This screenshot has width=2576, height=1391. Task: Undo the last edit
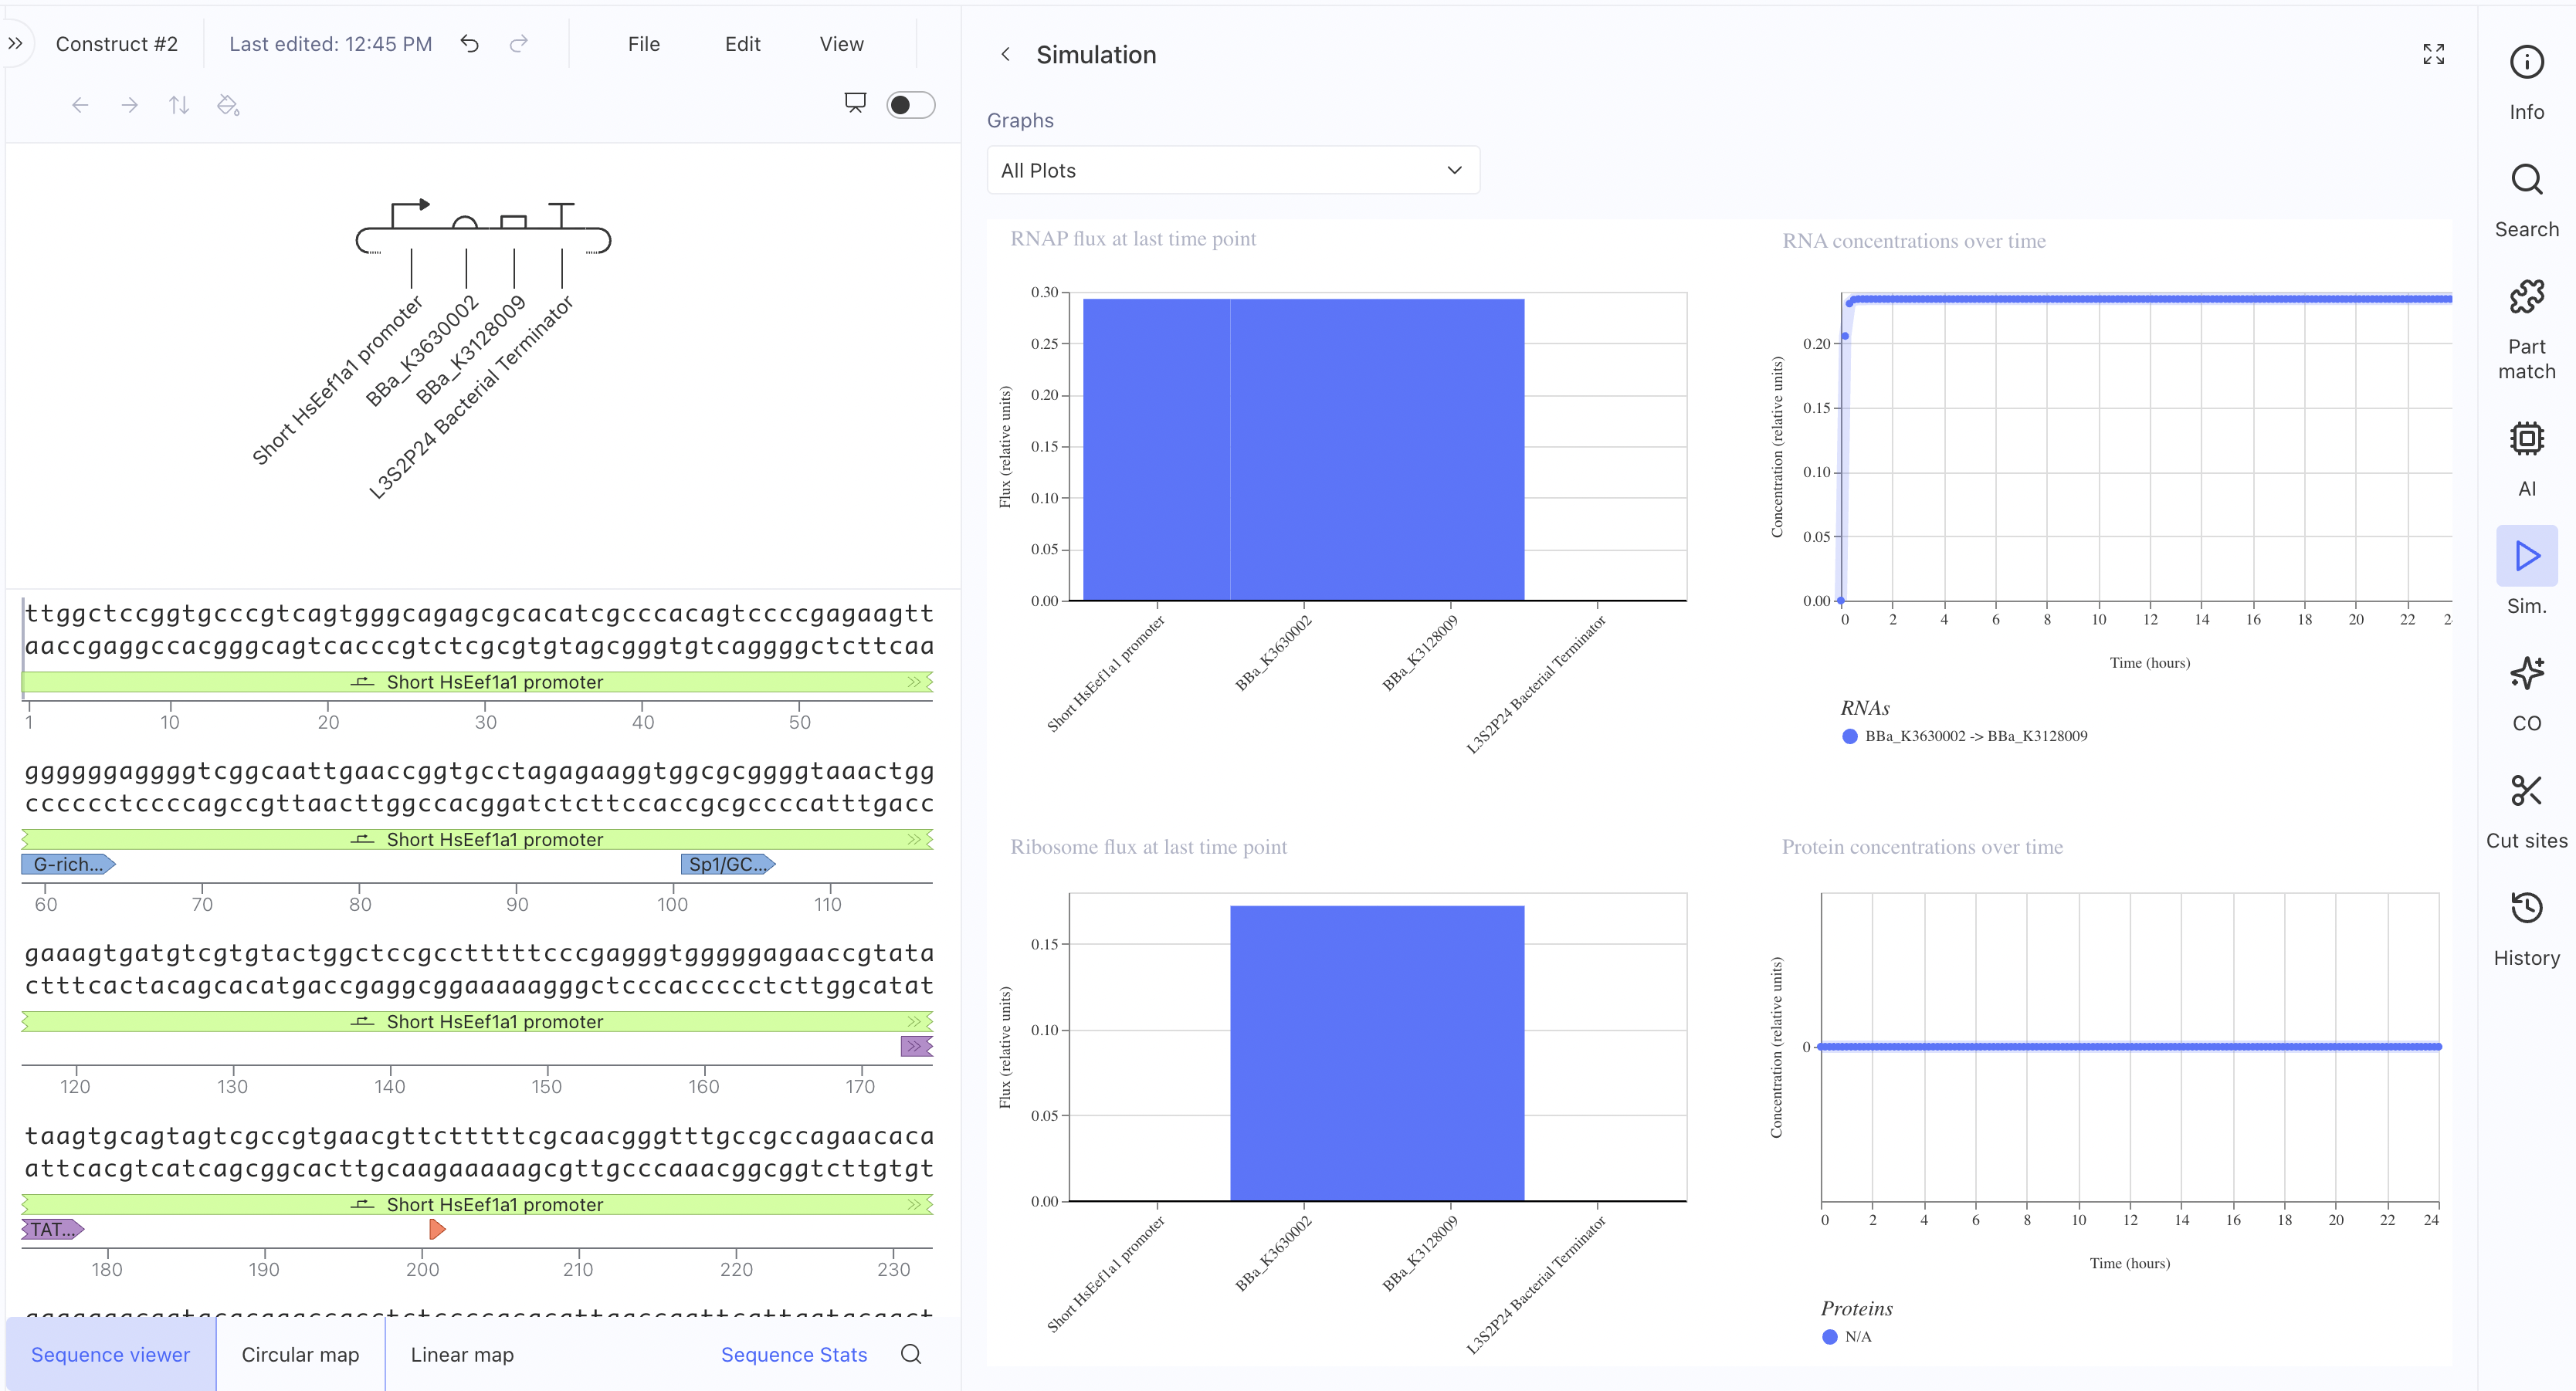click(469, 43)
